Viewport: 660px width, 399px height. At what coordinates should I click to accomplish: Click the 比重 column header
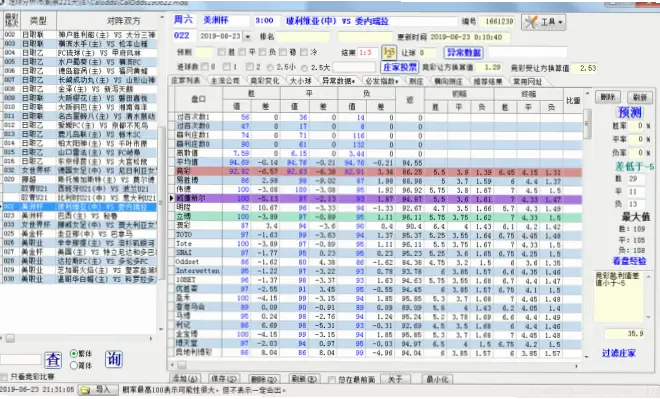(x=573, y=100)
